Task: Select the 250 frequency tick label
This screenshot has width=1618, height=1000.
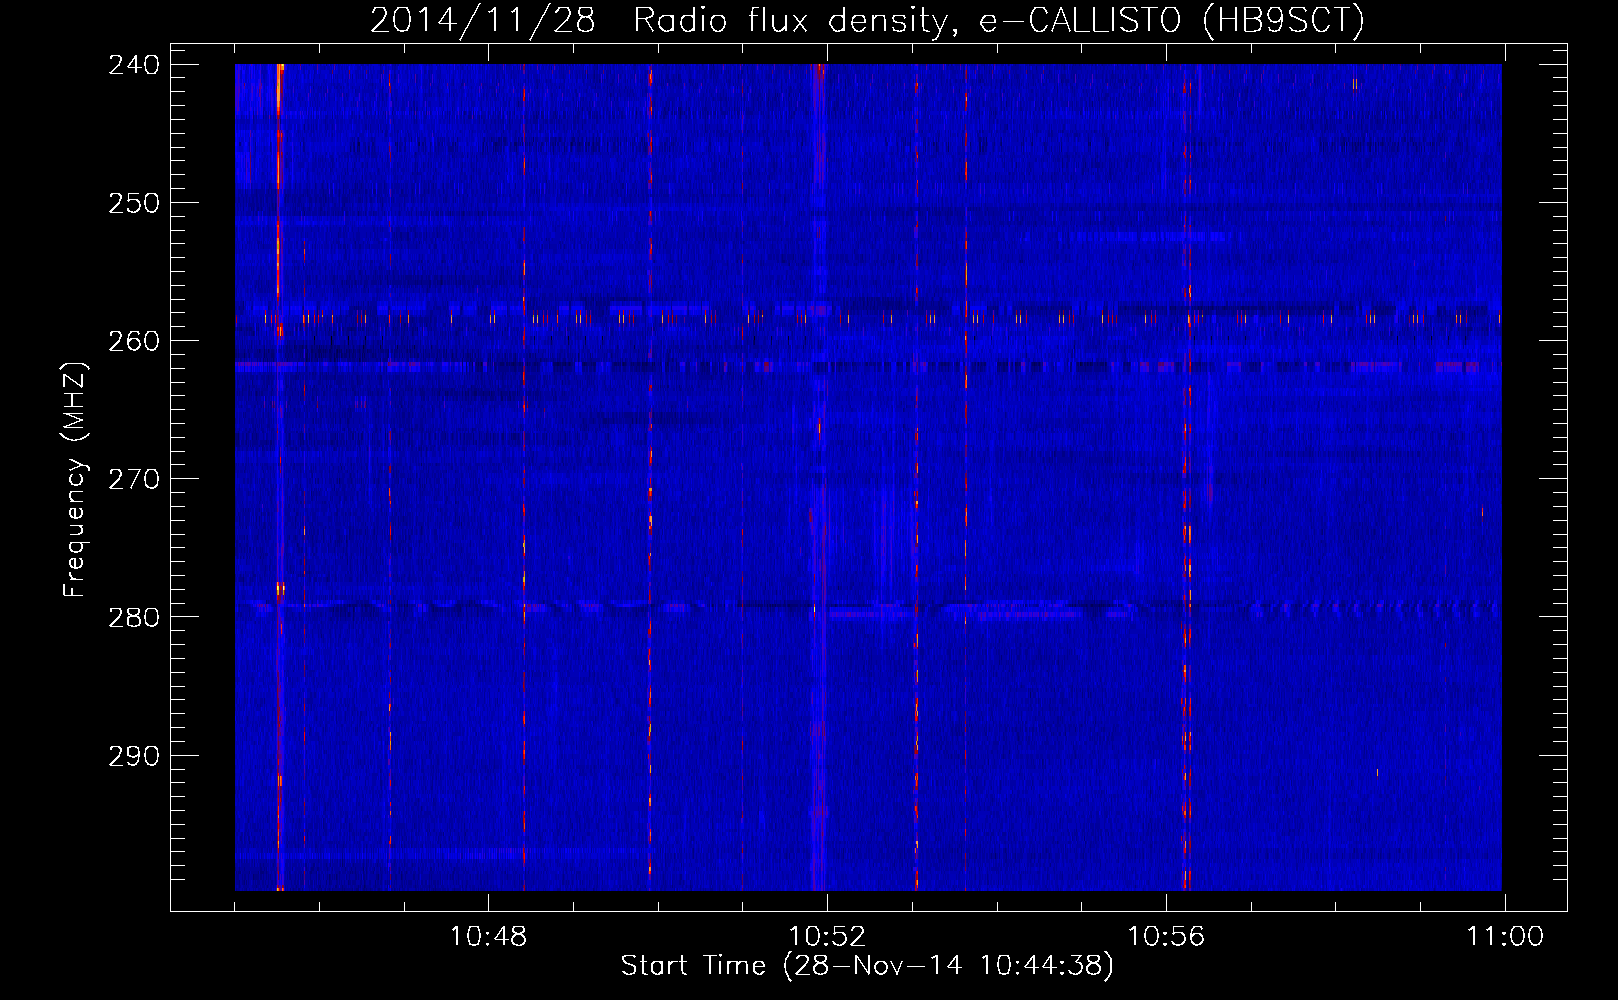Action: click(134, 203)
